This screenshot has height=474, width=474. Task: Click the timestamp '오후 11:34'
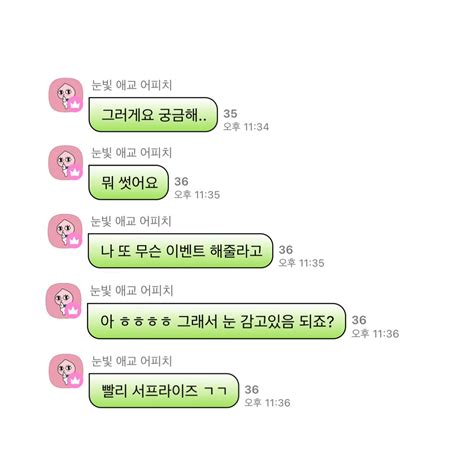[x=246, y=127]
